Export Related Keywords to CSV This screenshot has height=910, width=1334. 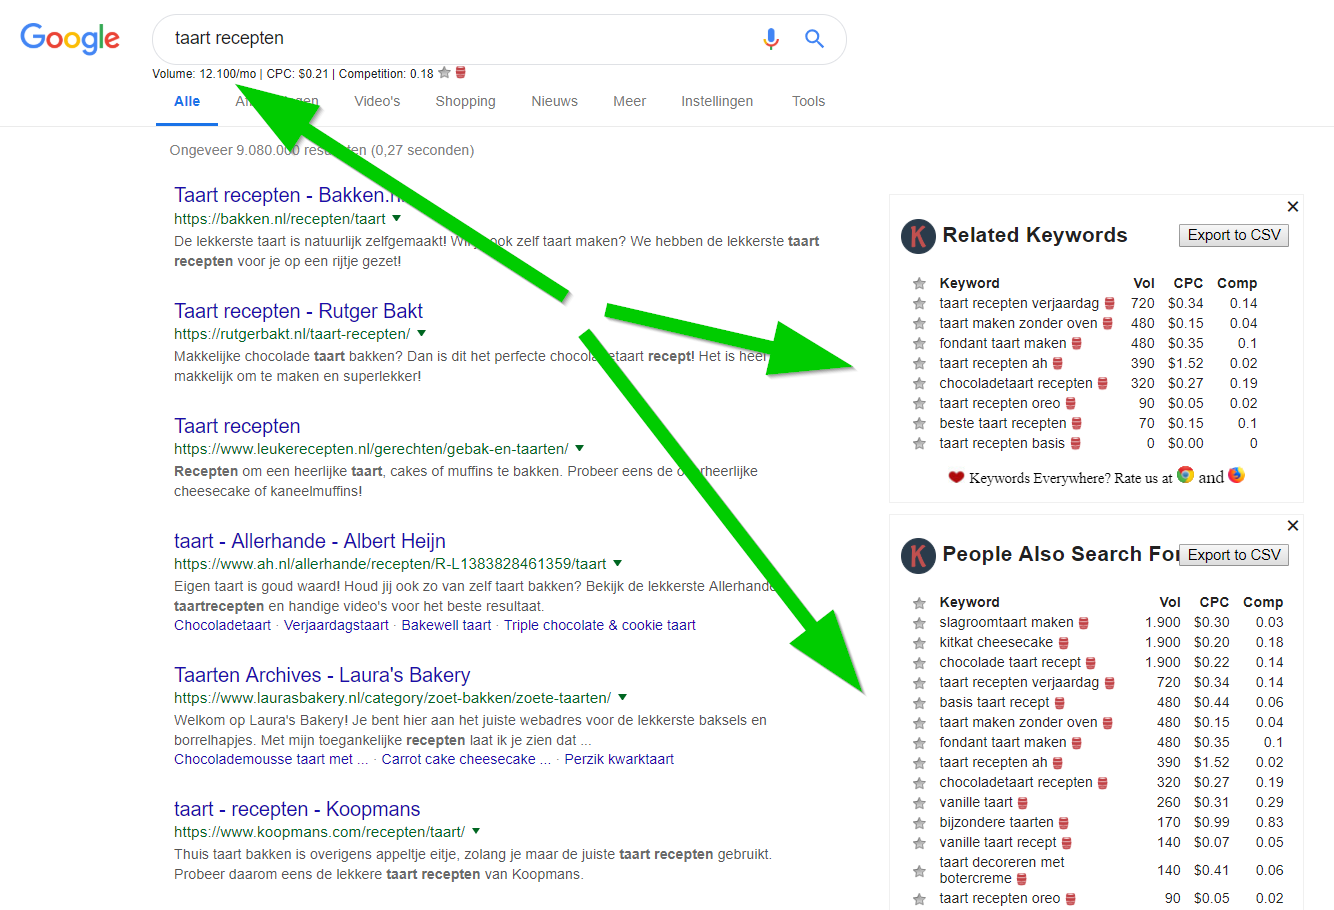(x=1234, y=235)
